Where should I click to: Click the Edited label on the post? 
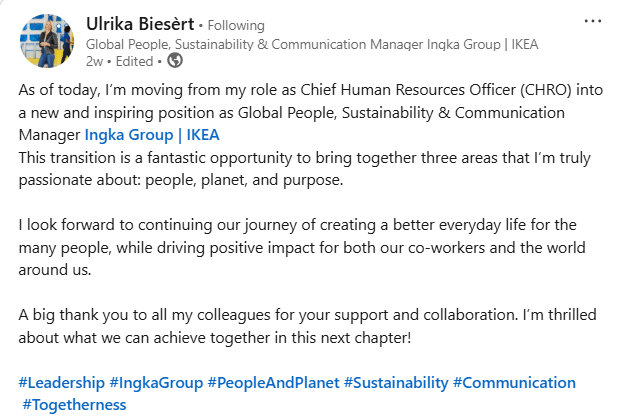[x=136, y=60]
